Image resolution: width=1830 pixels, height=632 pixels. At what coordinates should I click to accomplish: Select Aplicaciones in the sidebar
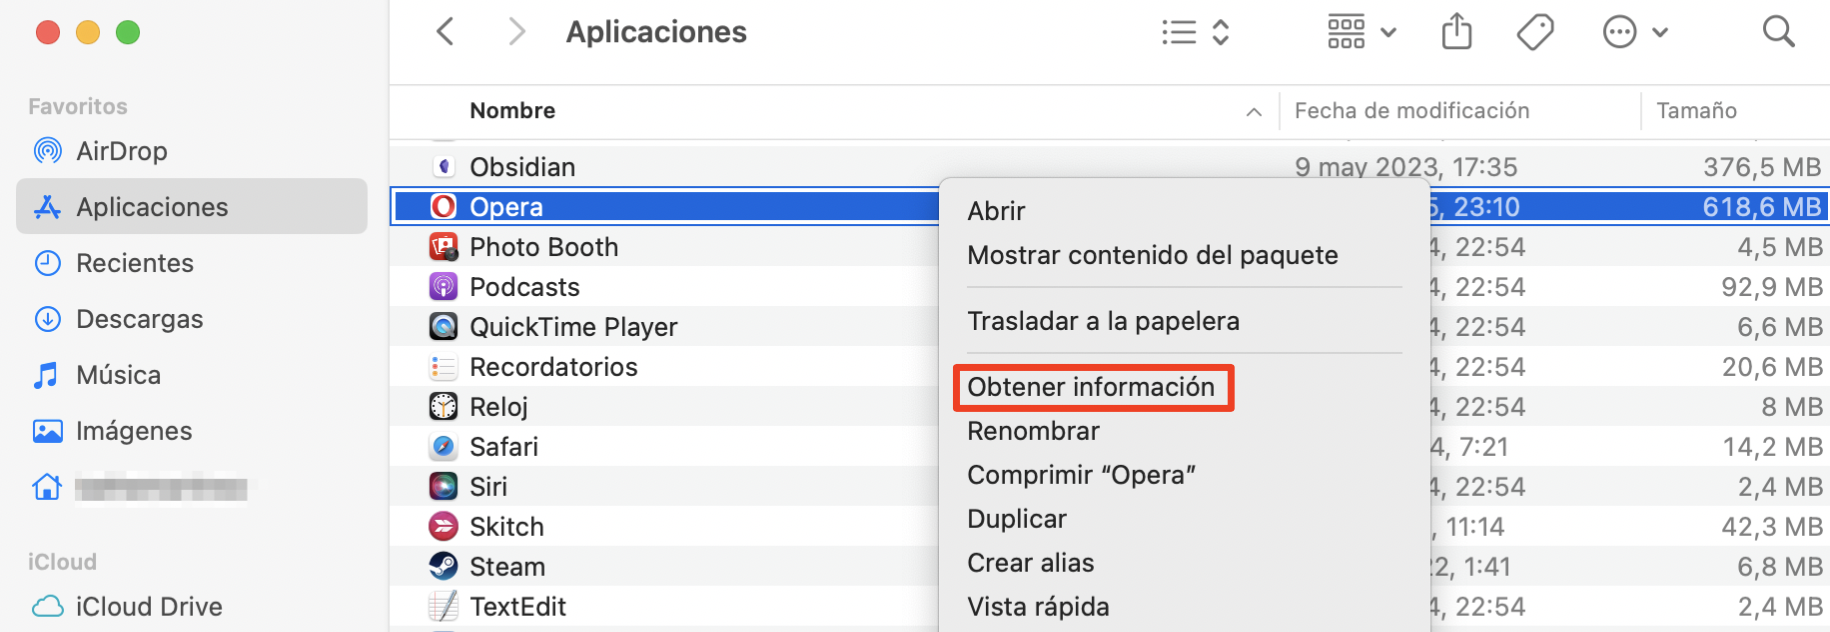[192, 207]
